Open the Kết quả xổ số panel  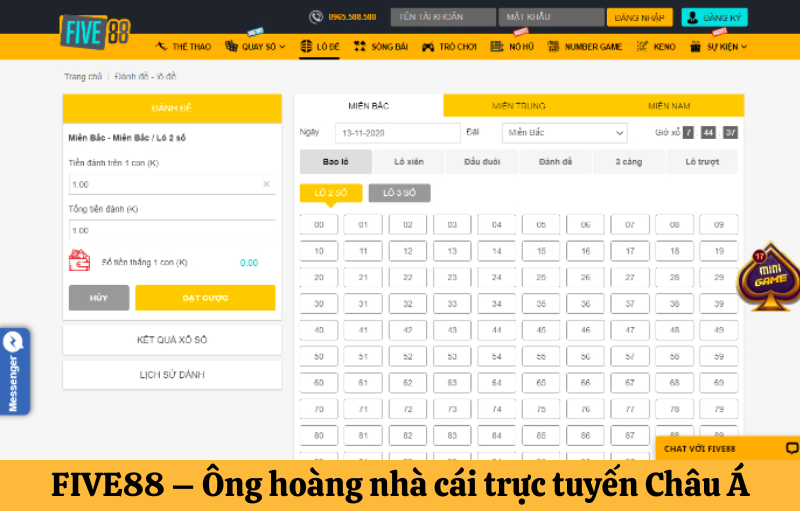[x=172, y=340]
